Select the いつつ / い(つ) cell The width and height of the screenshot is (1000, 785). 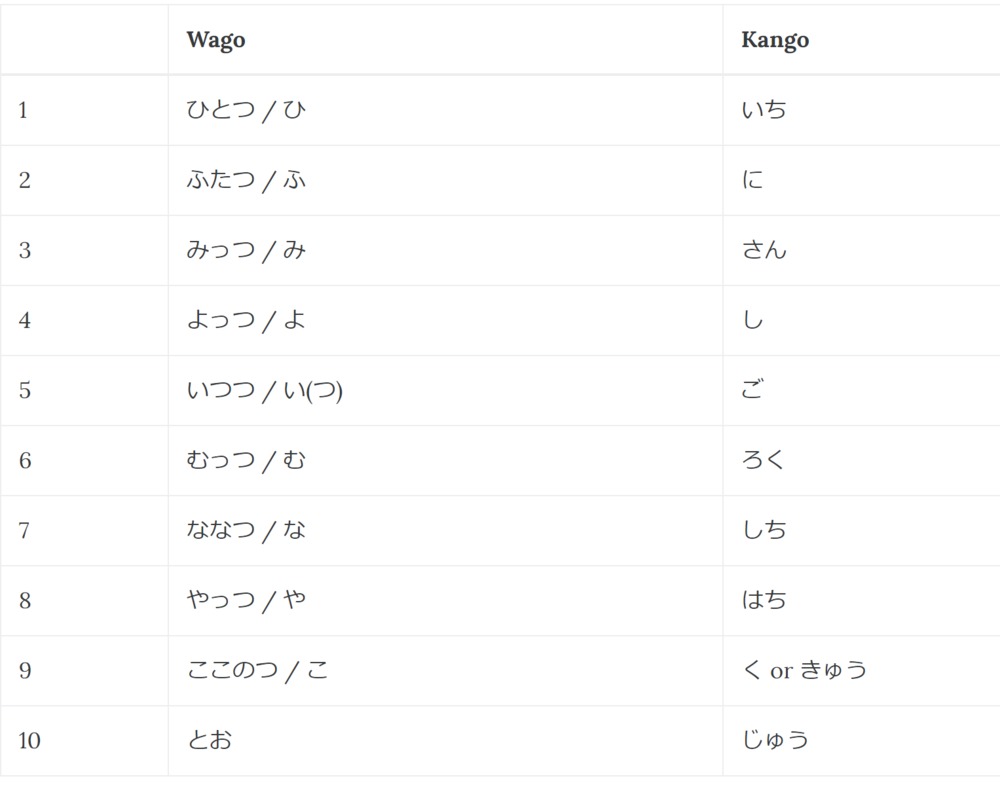coord(264,390)
